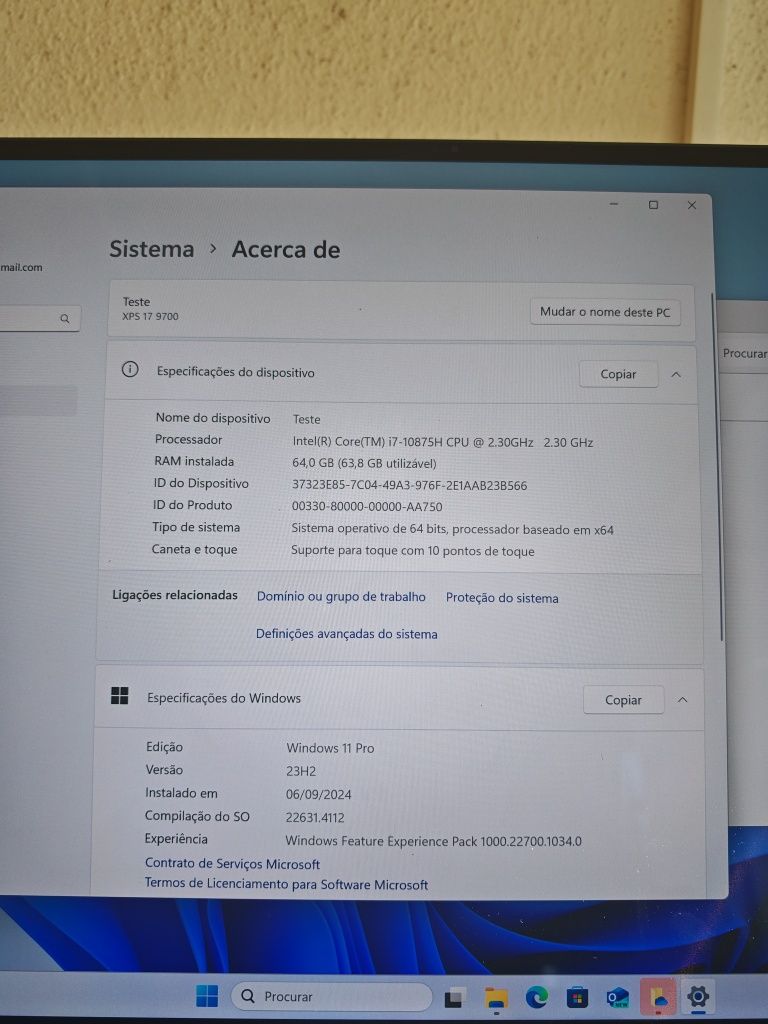Screen dimensions: 768x1024
Task: Collapse the Especificações do dispositivo section
Action: (677, 374)
